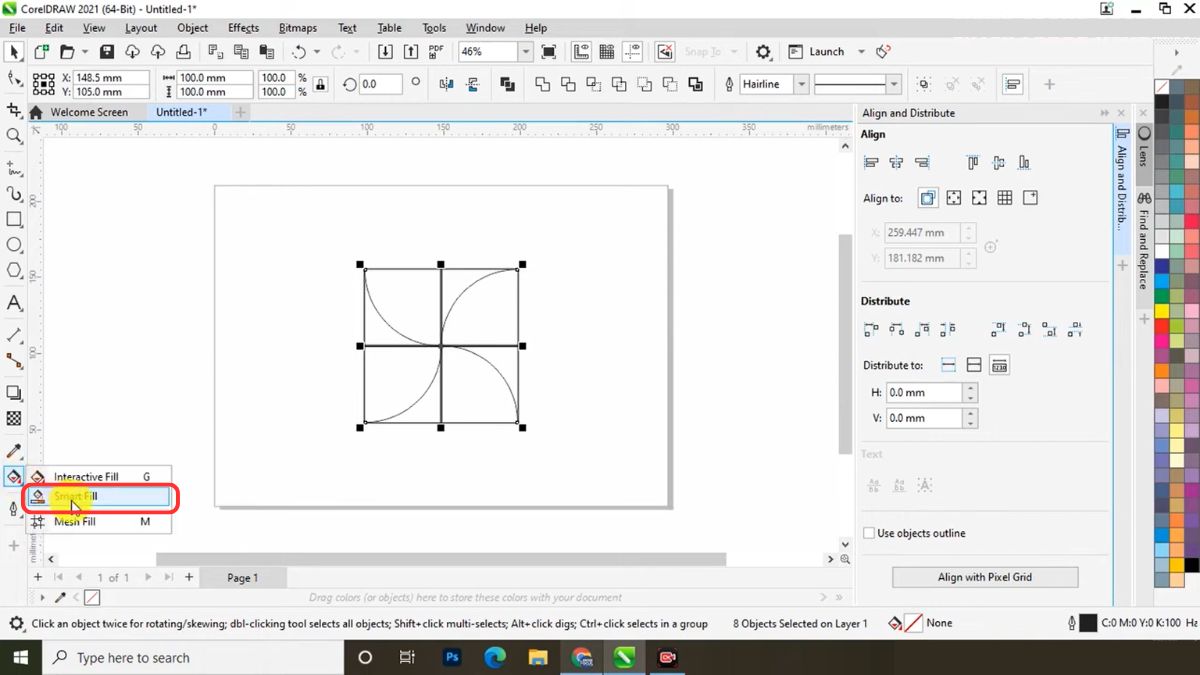The image size is (1200, 675).
Task: Open Find and Replace docker tab
Action: [x=1143, y=240]
